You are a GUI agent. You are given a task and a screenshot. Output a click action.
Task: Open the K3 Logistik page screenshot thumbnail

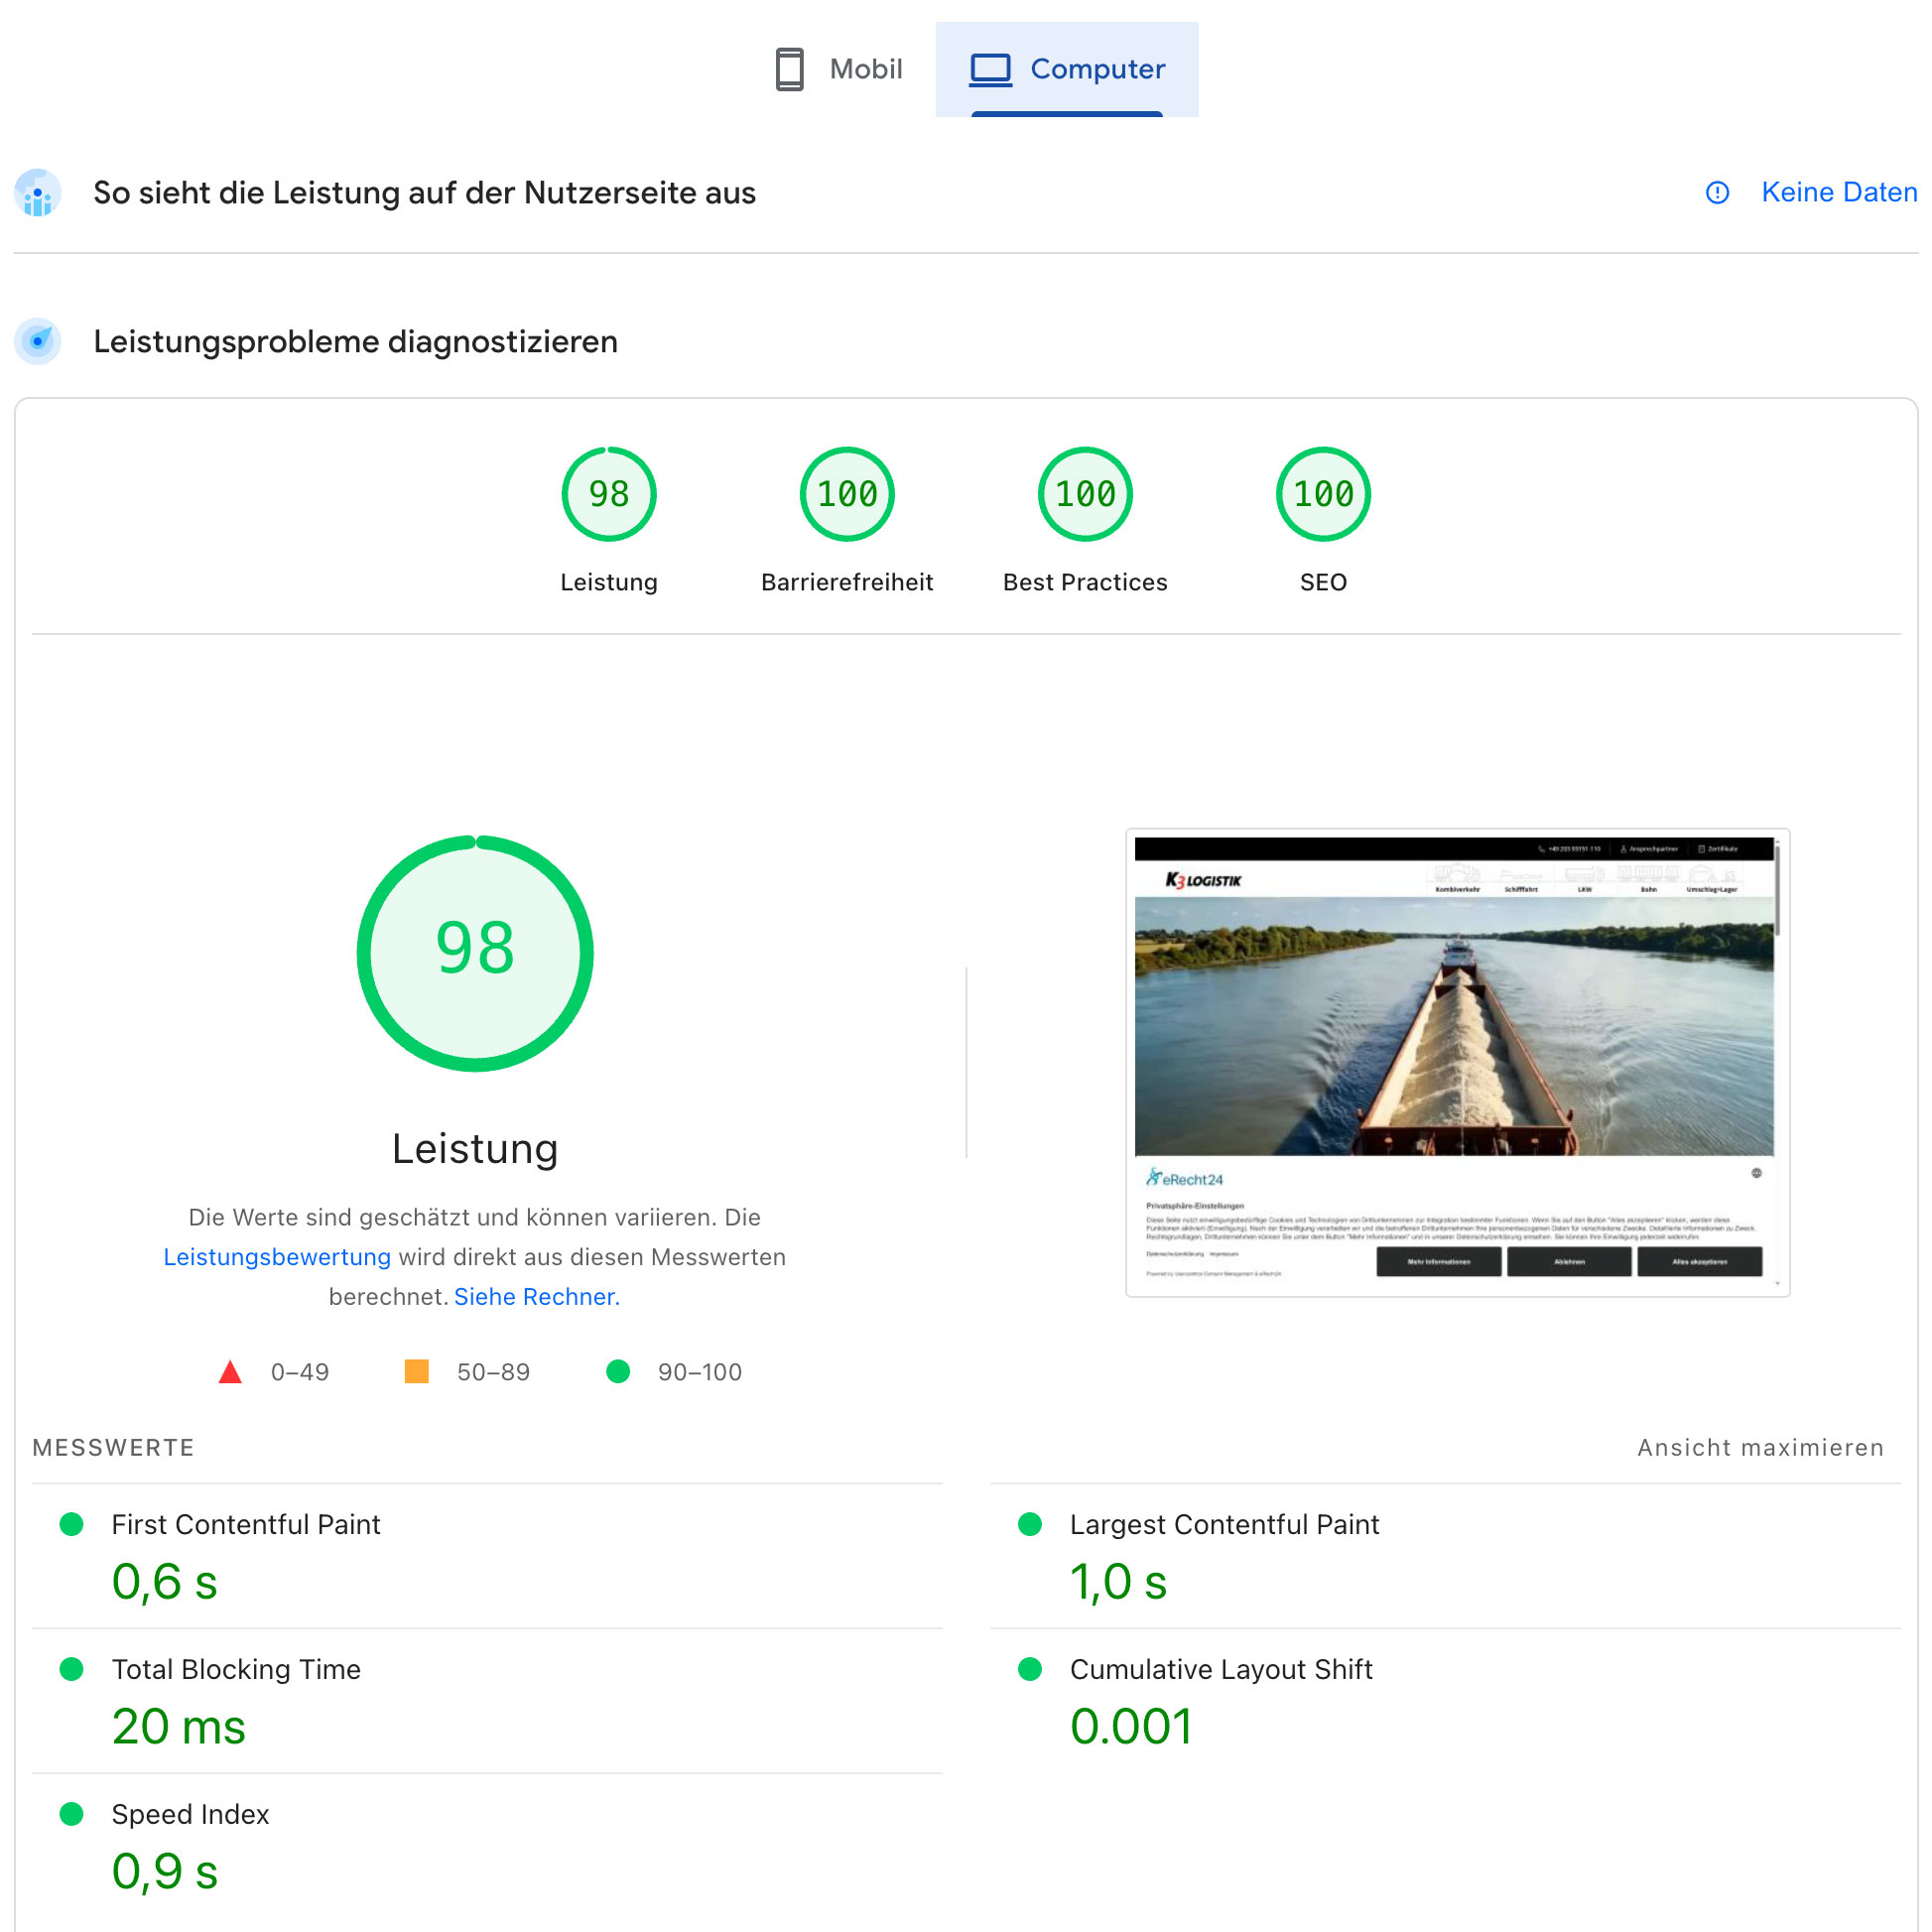tap(1456, 1062)
